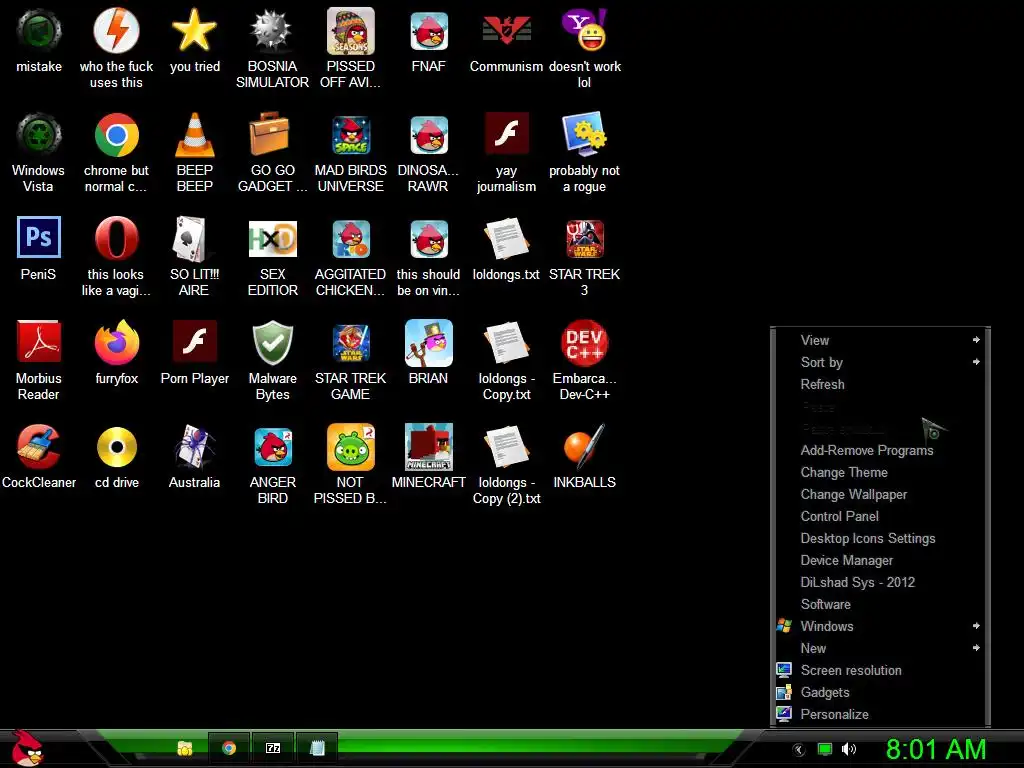Image resolution: width=1024 pixels, height=768 pixels.
Task: Choose Gadgets from context menu
Action: coord(880,692)
